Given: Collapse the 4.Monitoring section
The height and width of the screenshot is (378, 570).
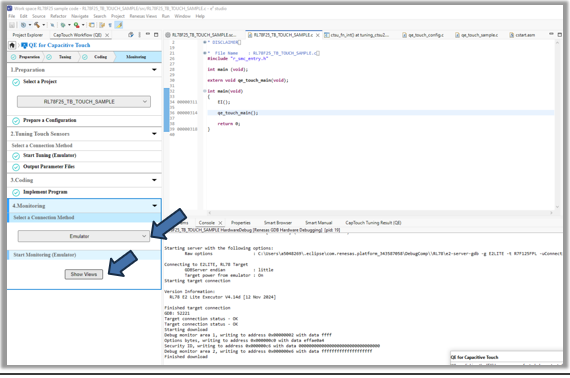Looking at the screenshot, I should 154,206.
